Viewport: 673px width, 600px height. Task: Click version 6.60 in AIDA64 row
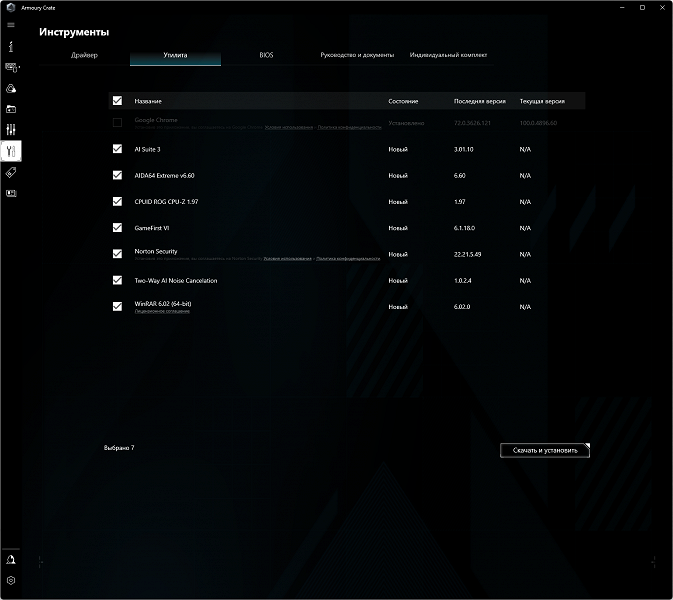point(460,176)
